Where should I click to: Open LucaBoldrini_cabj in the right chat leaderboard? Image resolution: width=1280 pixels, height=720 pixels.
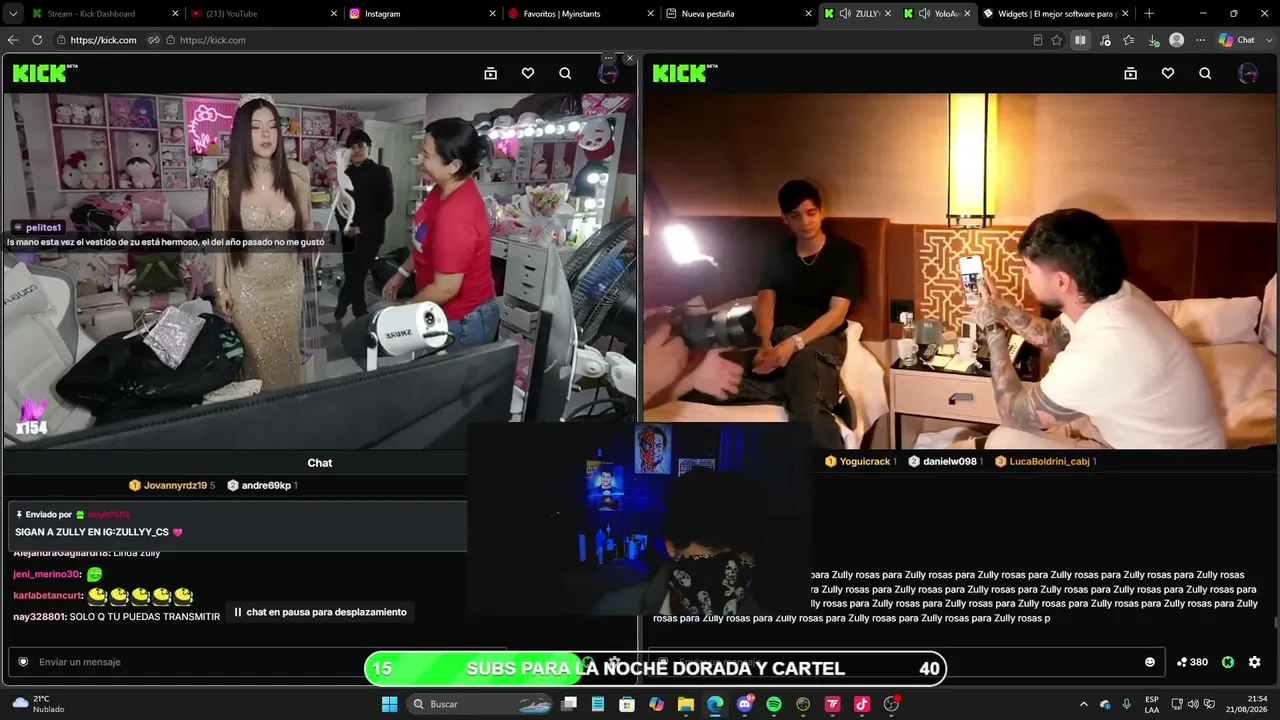tap(1045, 461)
